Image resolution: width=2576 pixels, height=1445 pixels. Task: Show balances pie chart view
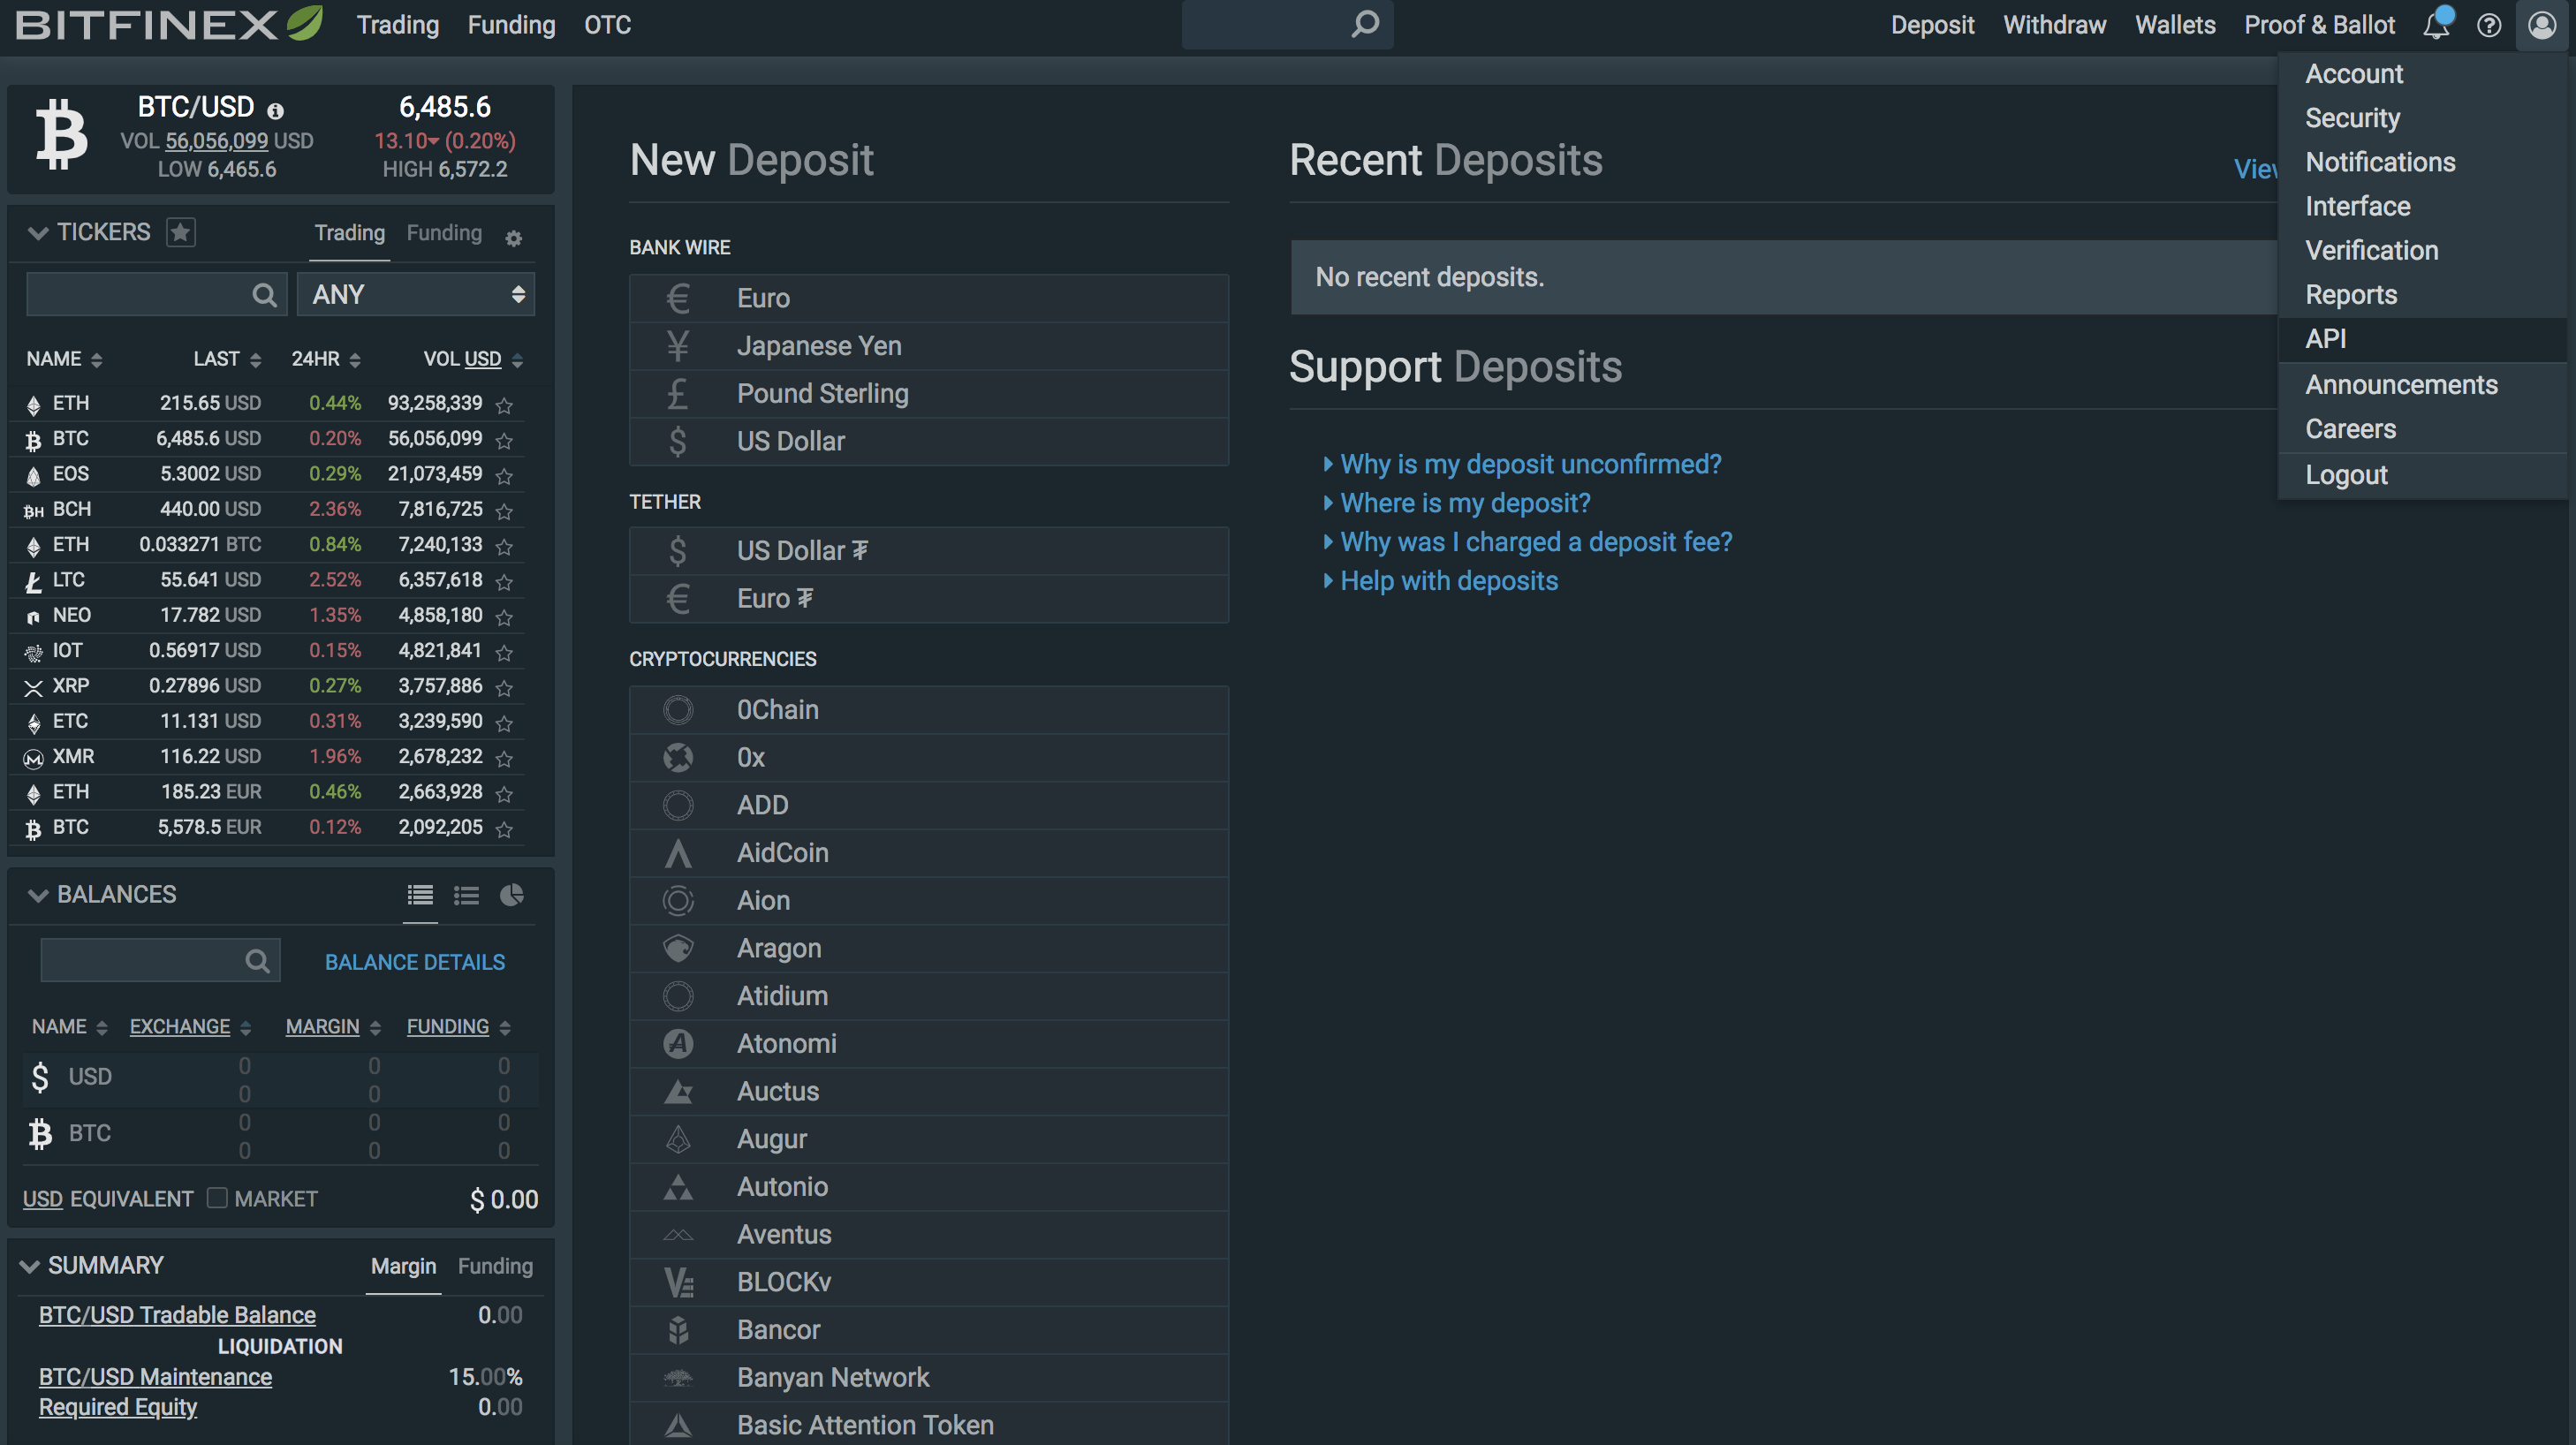click(x=511, y=895)
